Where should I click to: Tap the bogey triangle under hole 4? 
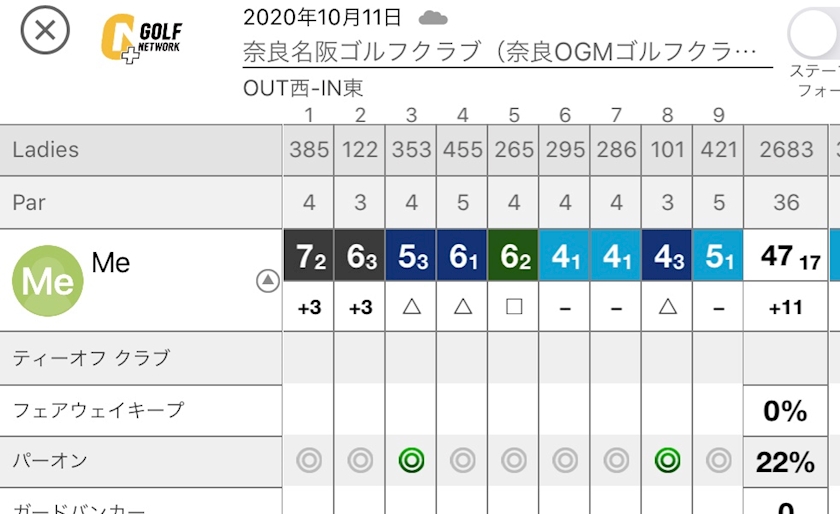point(463,307)
